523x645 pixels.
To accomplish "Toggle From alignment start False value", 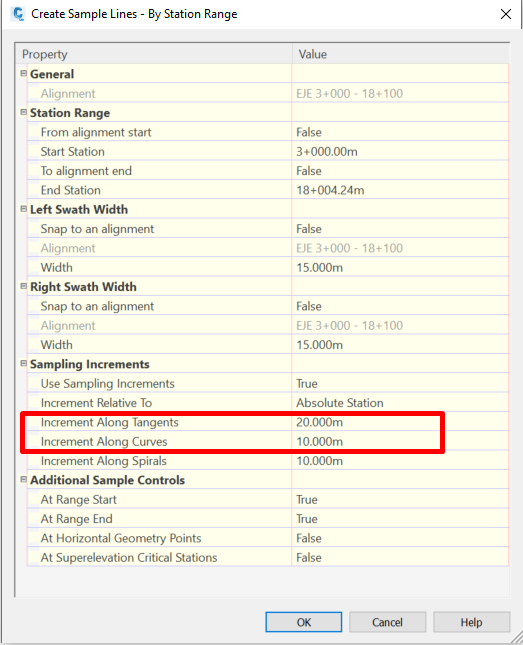I will (x=400, y=132).
